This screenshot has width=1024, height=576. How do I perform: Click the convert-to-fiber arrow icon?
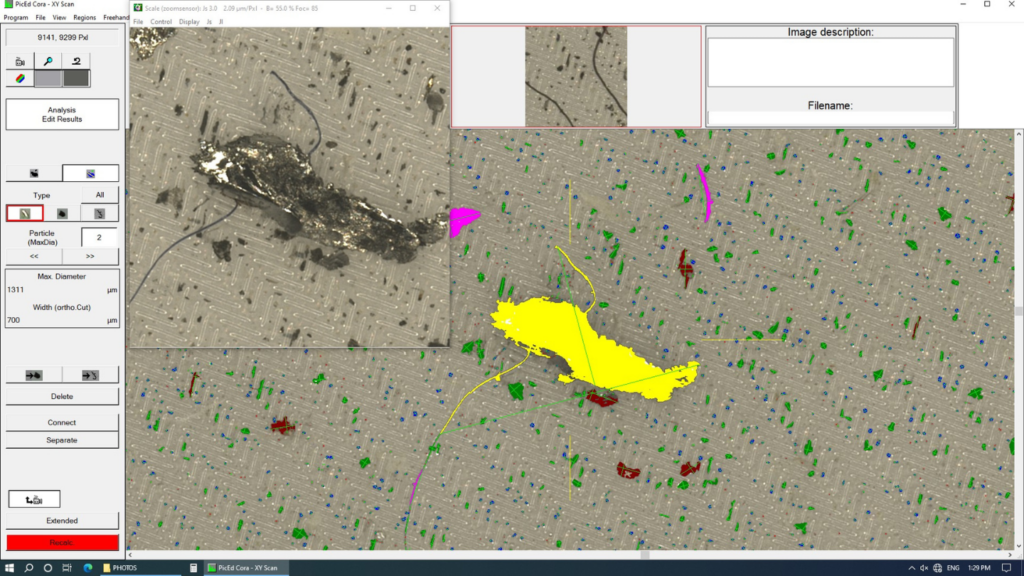[x=90, y=375]
